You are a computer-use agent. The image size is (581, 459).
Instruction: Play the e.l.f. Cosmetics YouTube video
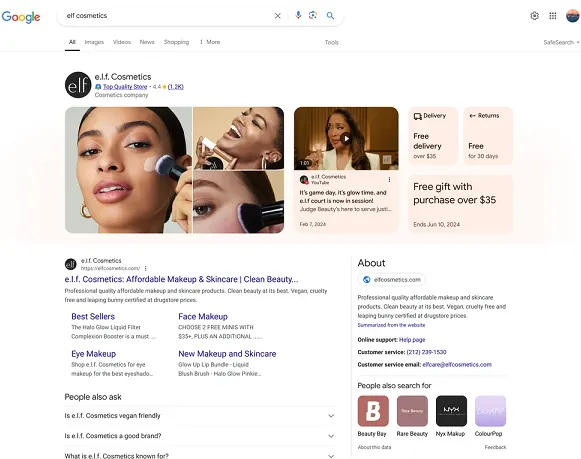tap(346, 139)
